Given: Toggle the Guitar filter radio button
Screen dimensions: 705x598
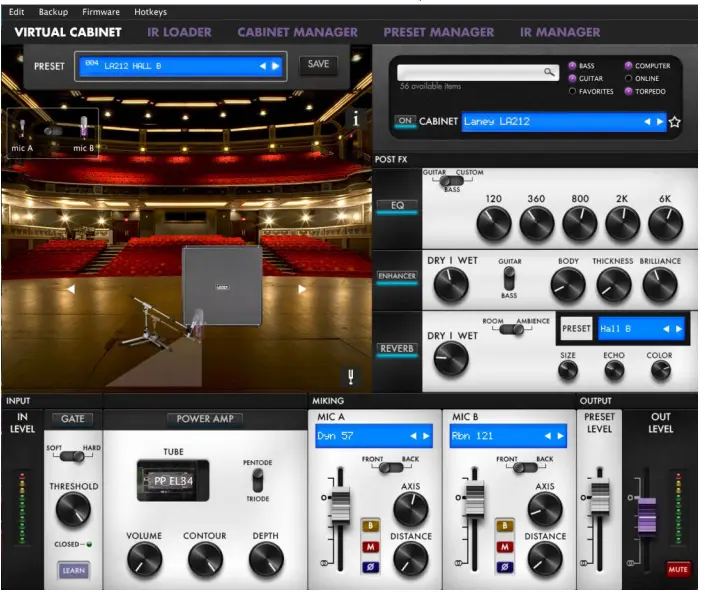Looking at the screenshot, I should (x=572, y=79).
